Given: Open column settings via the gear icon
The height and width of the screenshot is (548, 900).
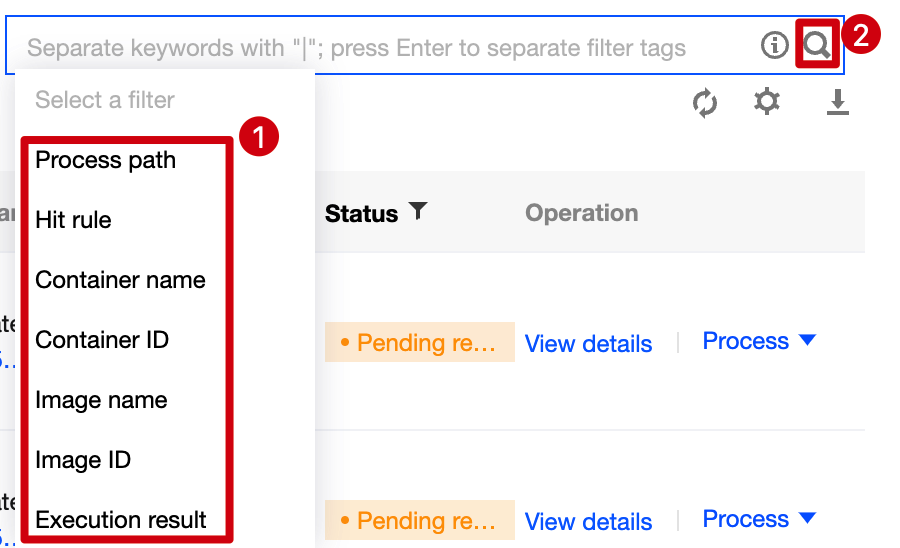Looking at the screenshot, I should pyautogui.click(x=767, y=101).
